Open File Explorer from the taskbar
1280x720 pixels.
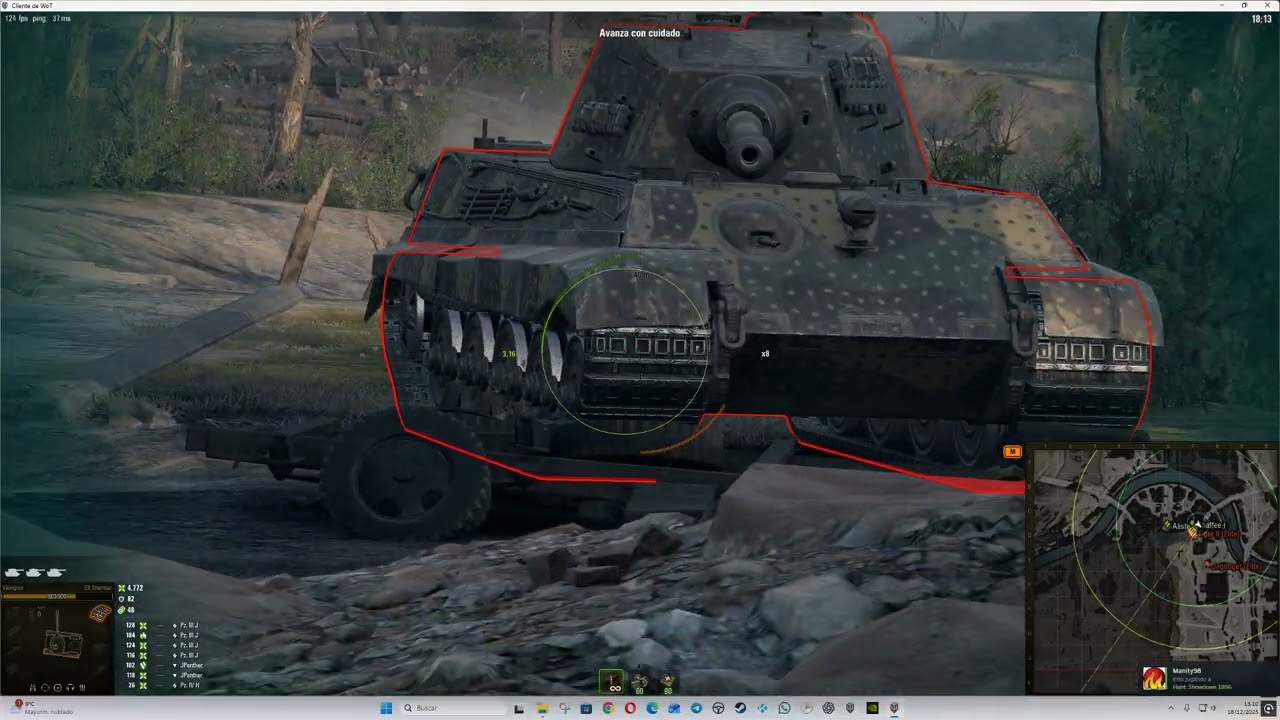[542, 708]
